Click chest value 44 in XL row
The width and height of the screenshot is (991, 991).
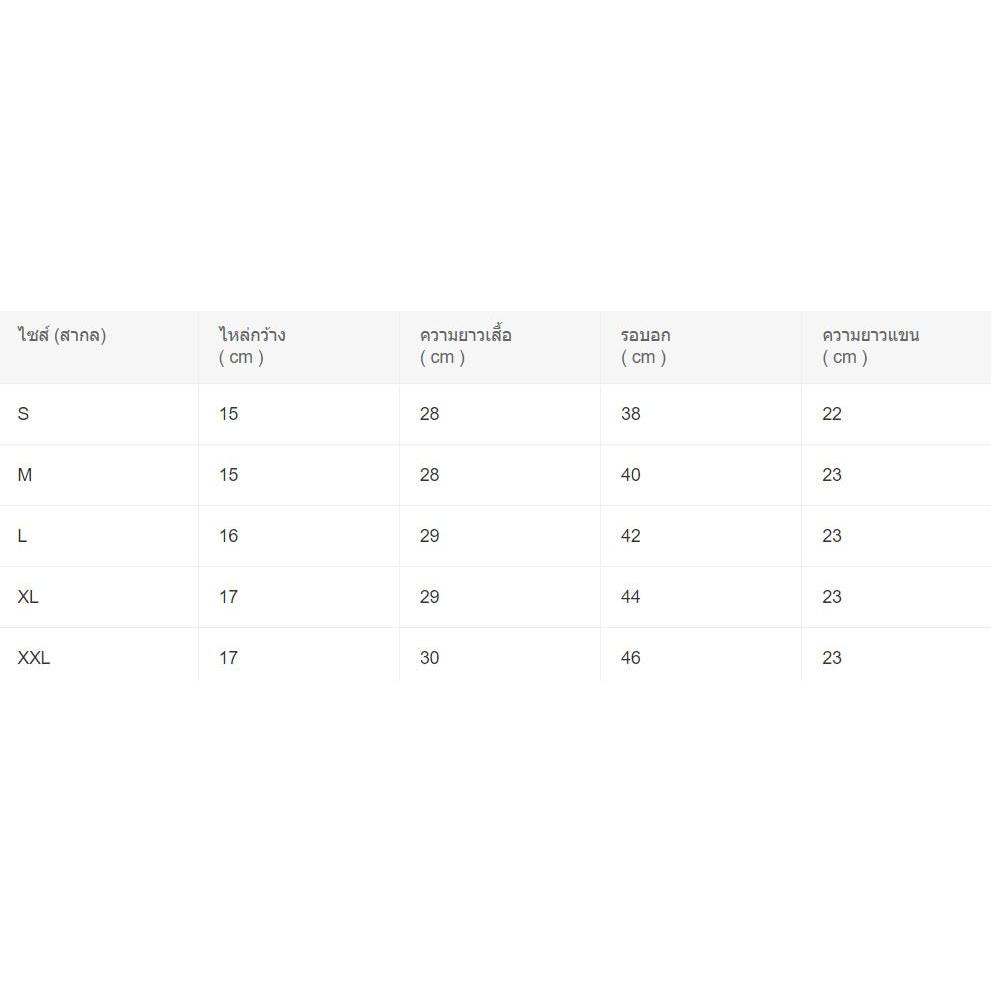(631, 597)
